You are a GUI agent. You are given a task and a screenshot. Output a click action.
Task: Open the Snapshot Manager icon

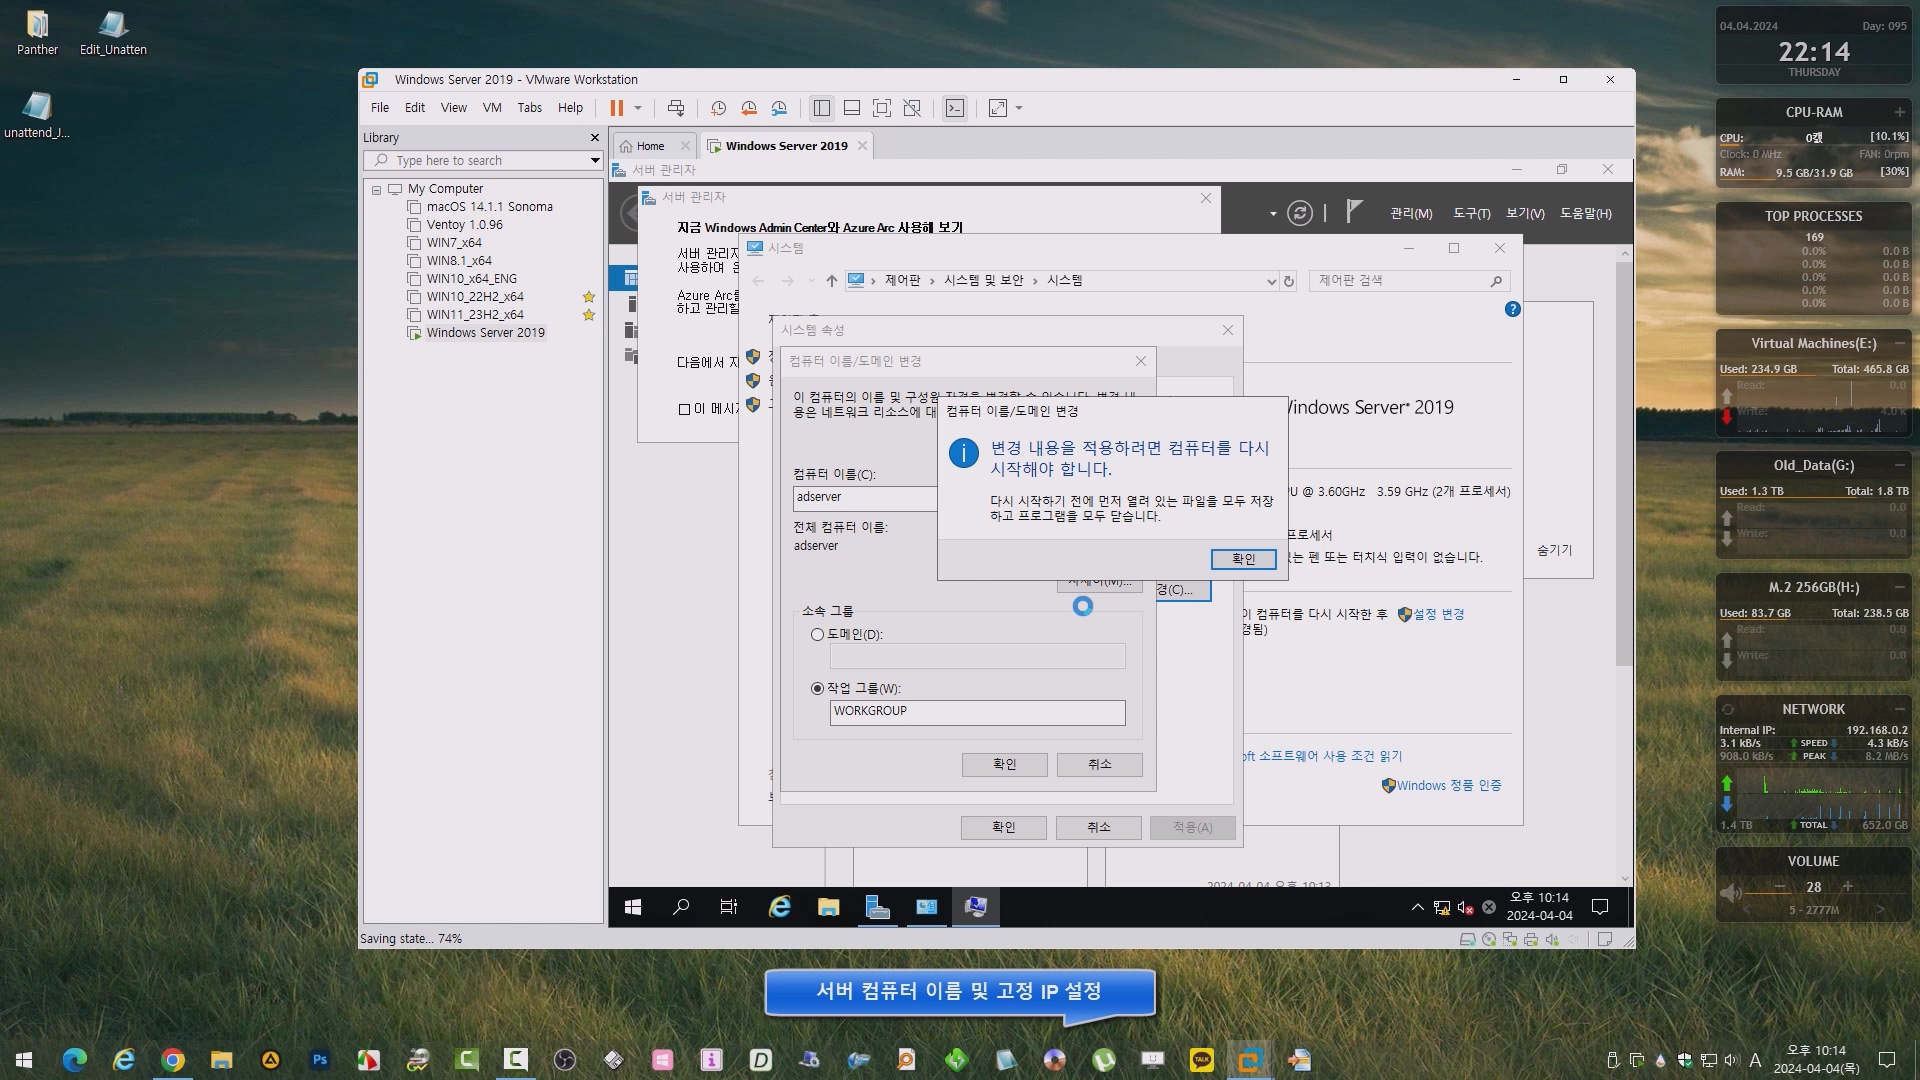click(779, 108)
